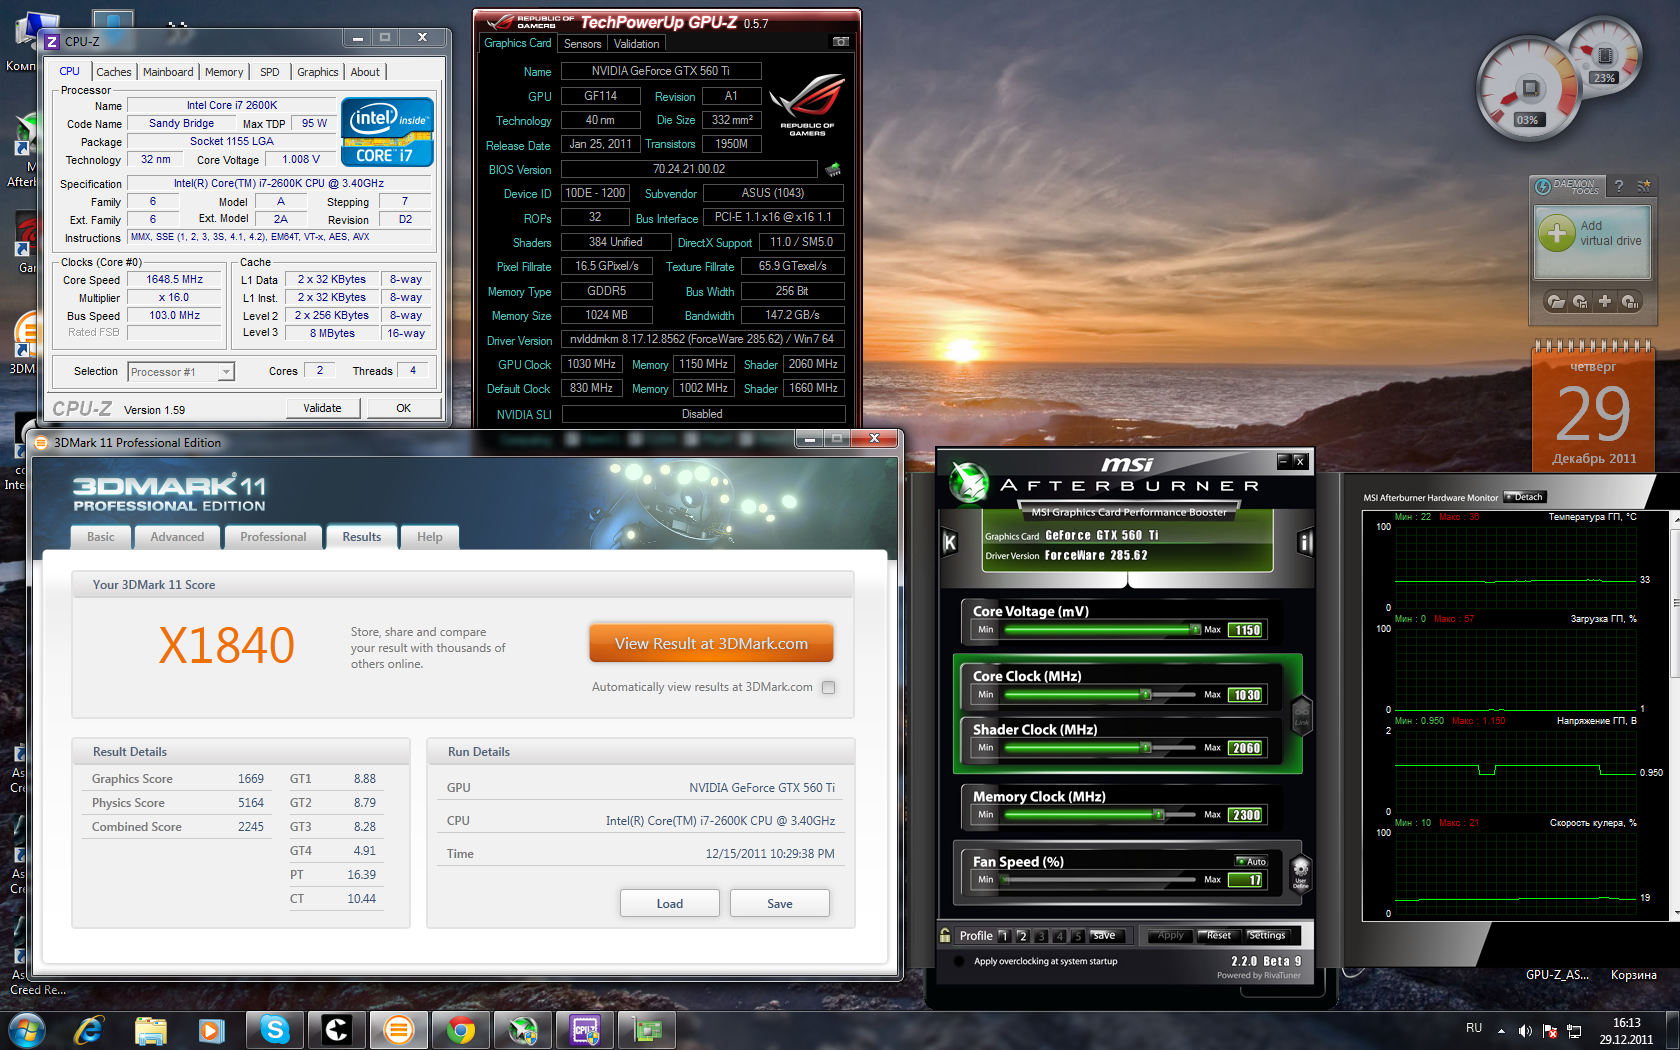Open Google Chrome from the taskbar
The height and width of the screenshot is (1050, 1680).
coord(461,1030)
